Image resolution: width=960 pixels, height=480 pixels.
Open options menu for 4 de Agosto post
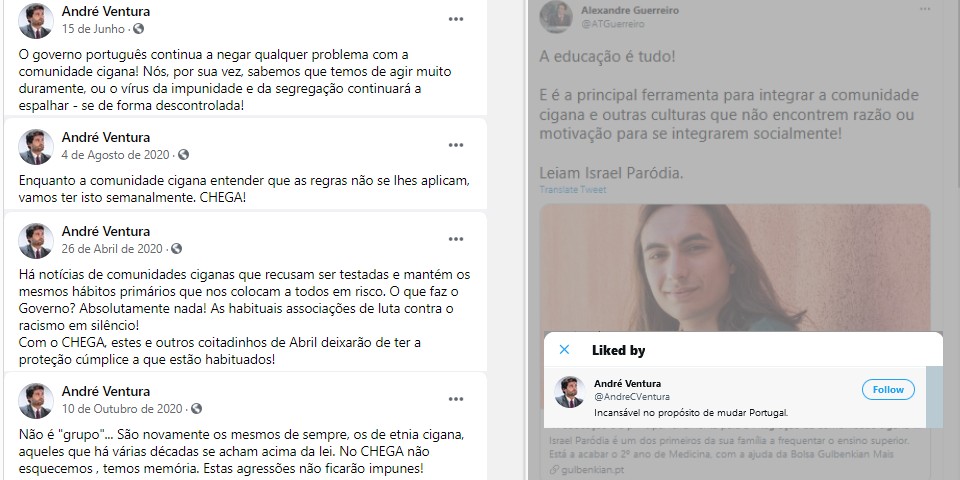(456, 145)
